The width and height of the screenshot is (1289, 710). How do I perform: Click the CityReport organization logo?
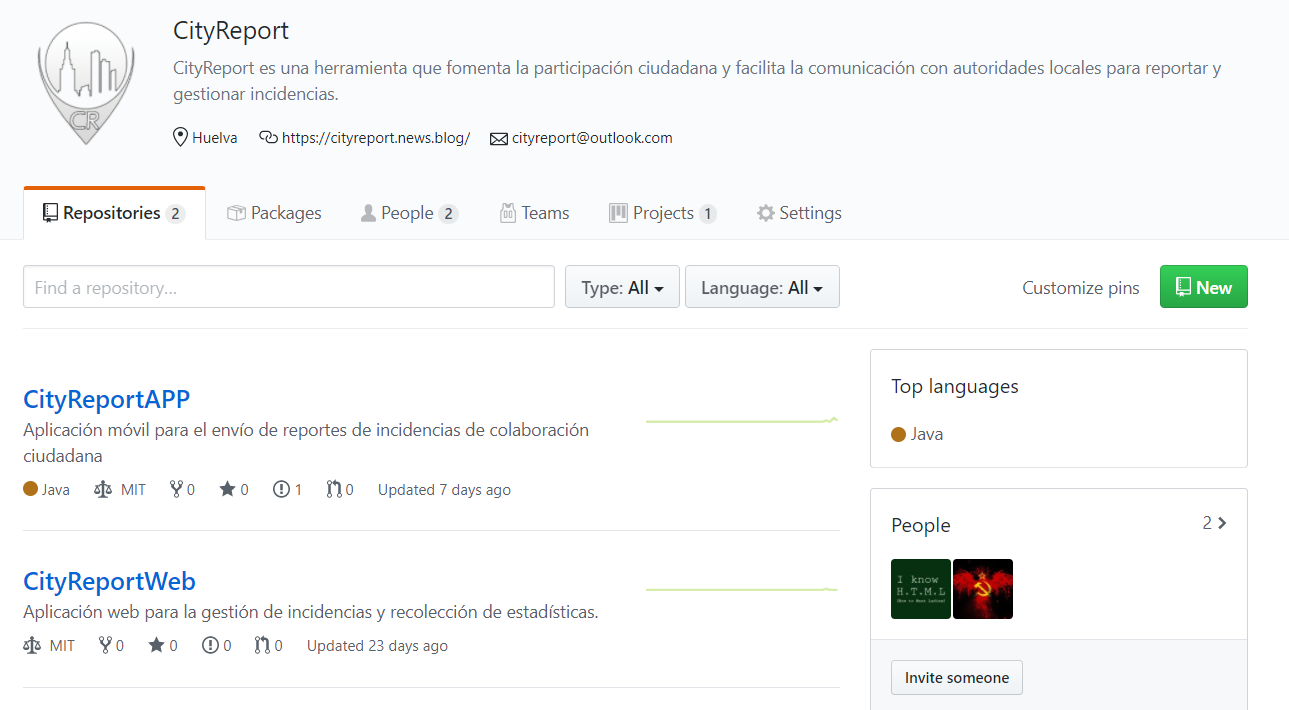[85, 82]
